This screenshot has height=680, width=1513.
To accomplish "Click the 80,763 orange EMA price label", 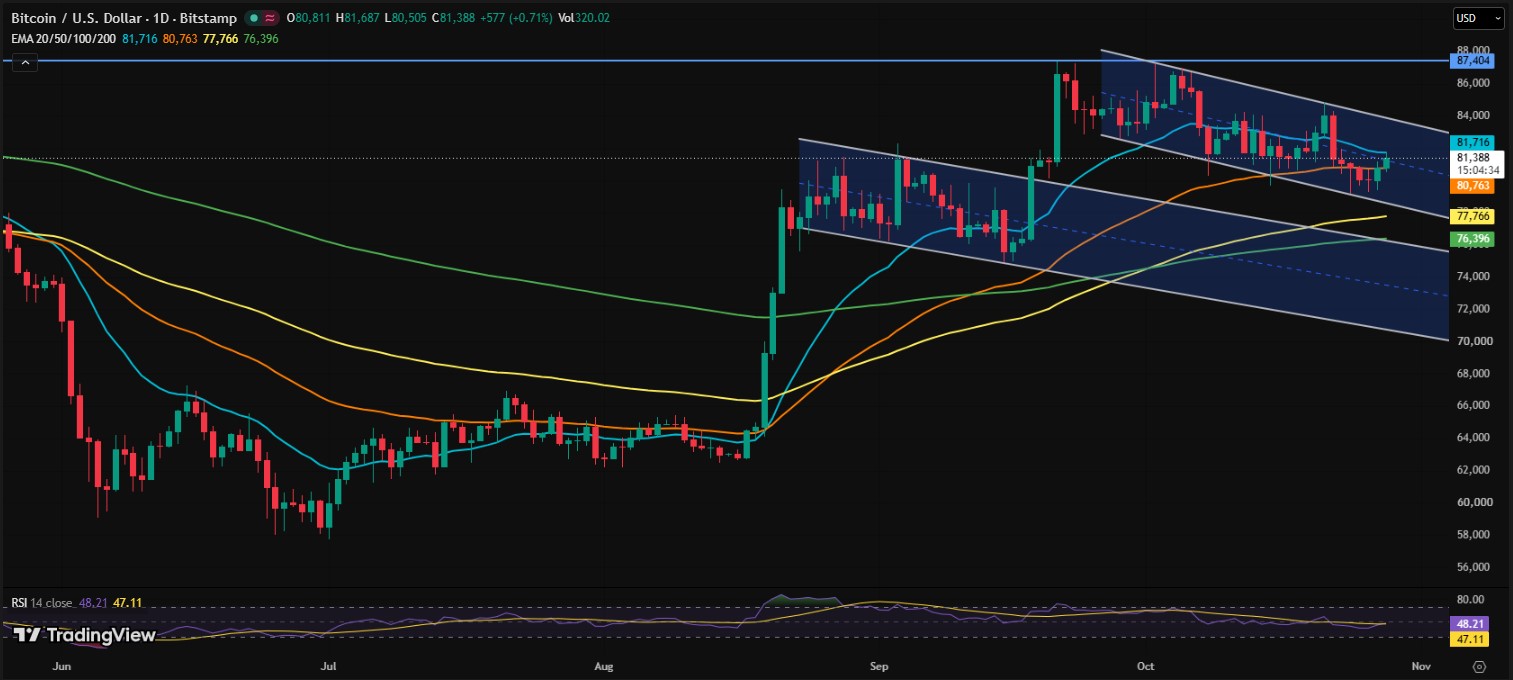I will pos(1474,186).
